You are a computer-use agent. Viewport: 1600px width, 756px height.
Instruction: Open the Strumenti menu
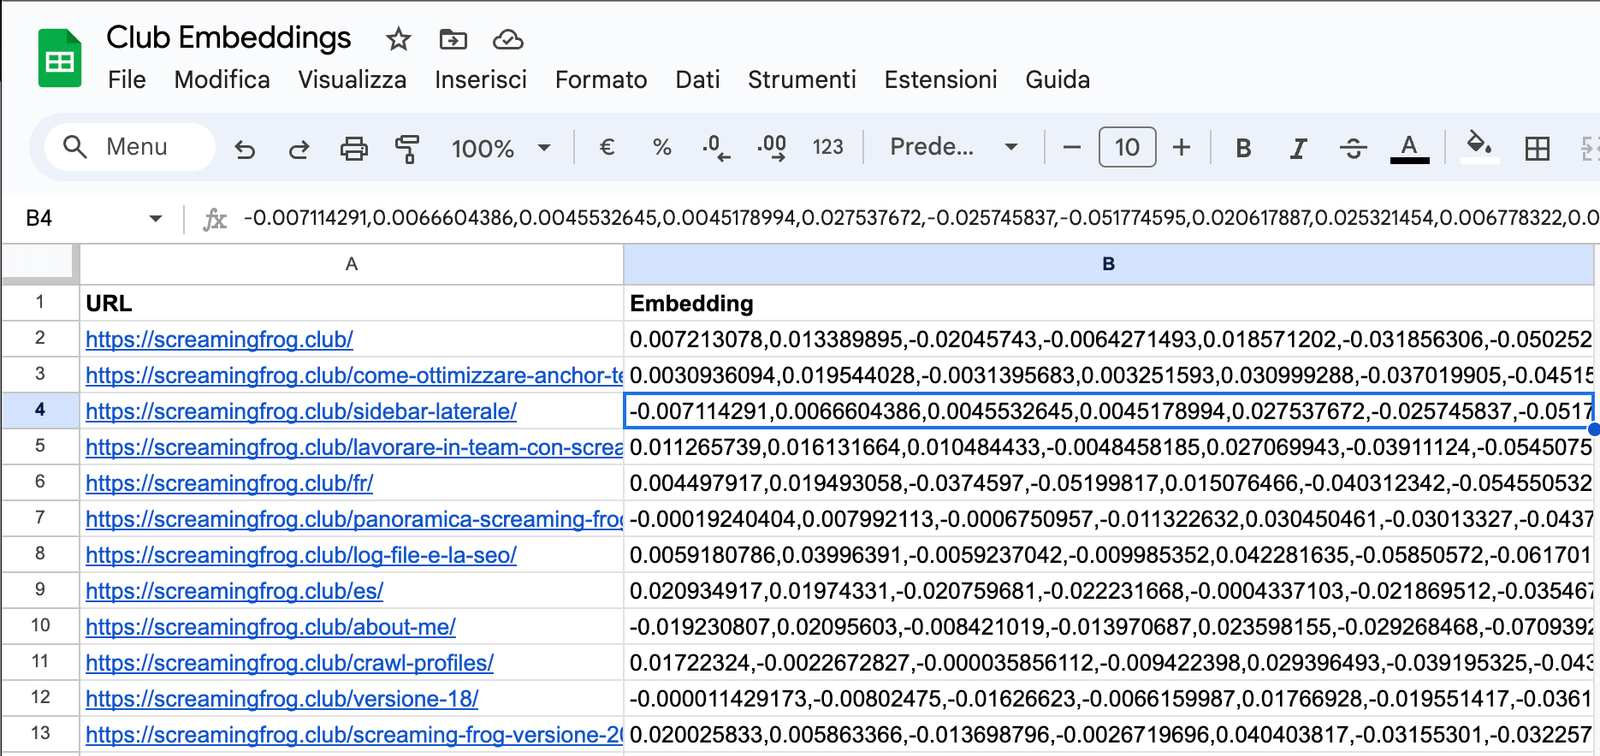click(x=802, y=80)
